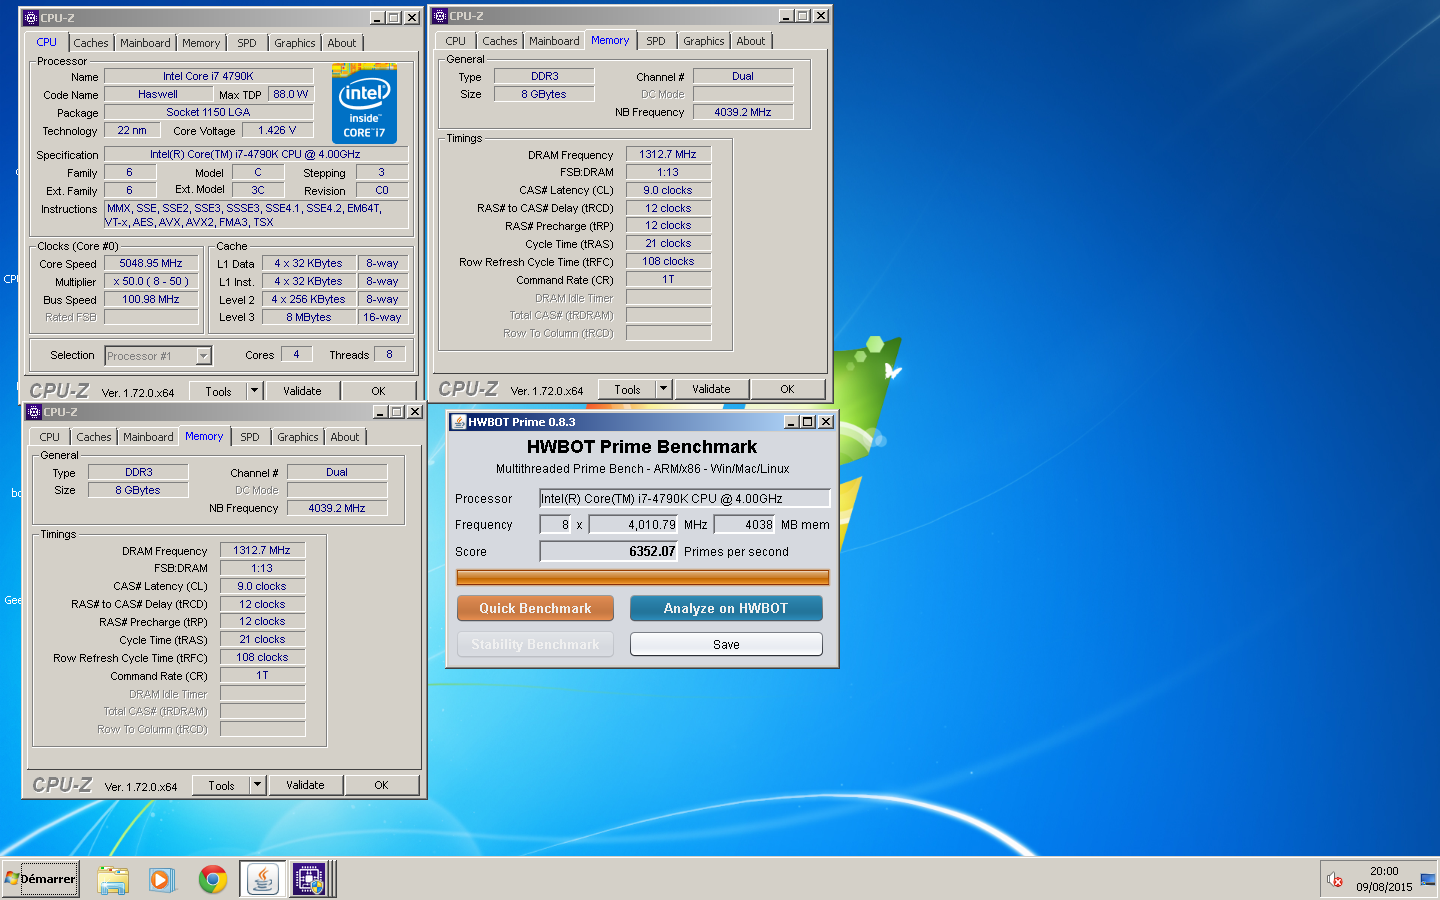This screenshot has width=1440, height=900.
Task: Switch to CPU tab in the lower Memory CPU-Z window
Action: 50,437
